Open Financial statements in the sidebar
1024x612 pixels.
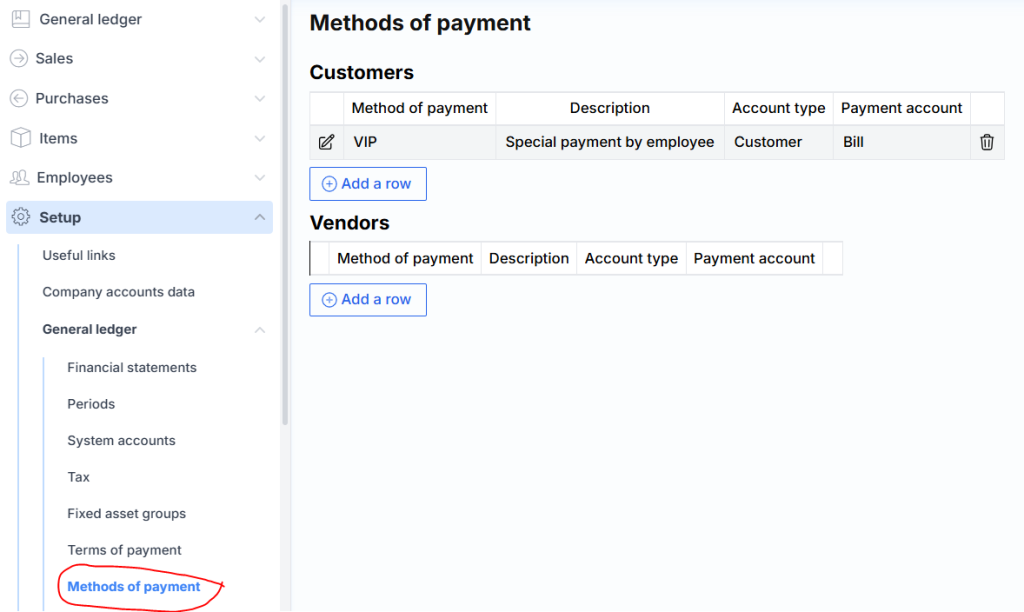[132, 367]
